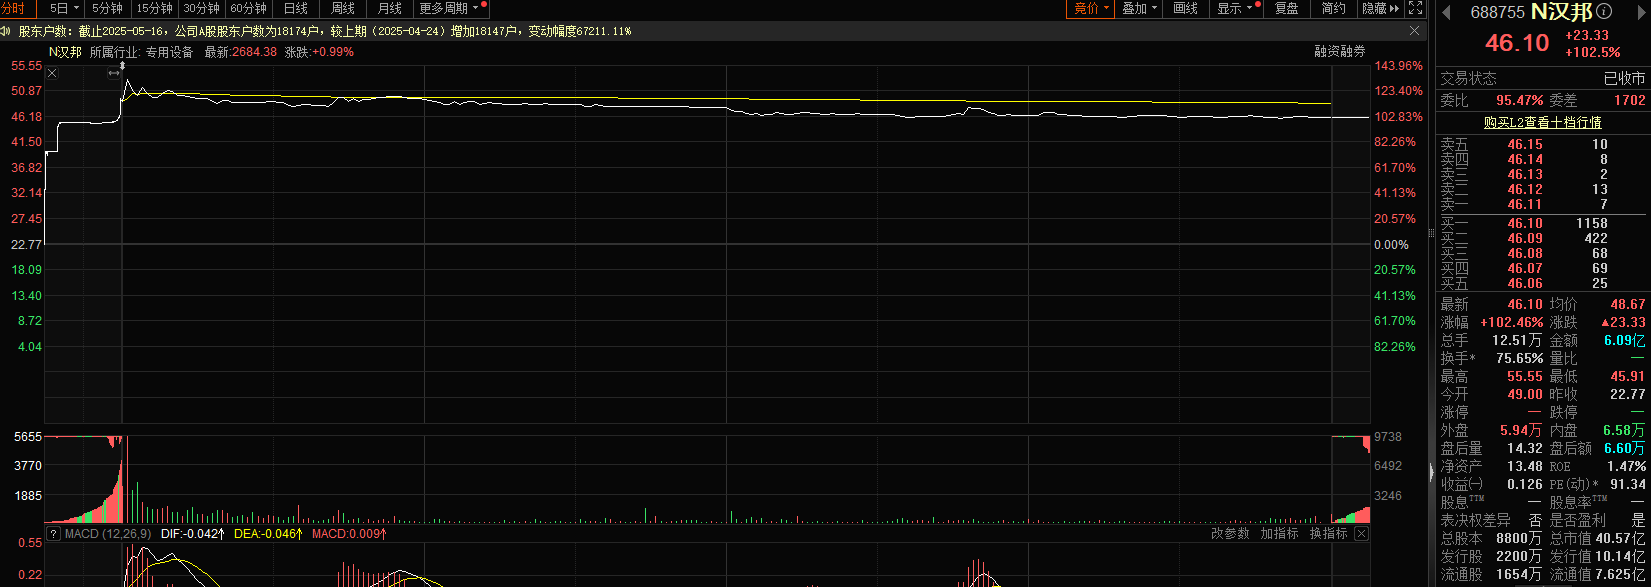Go to previous stock with left arrow
The height and width of the screenshot is (587, 1651).
[1445, 11]
